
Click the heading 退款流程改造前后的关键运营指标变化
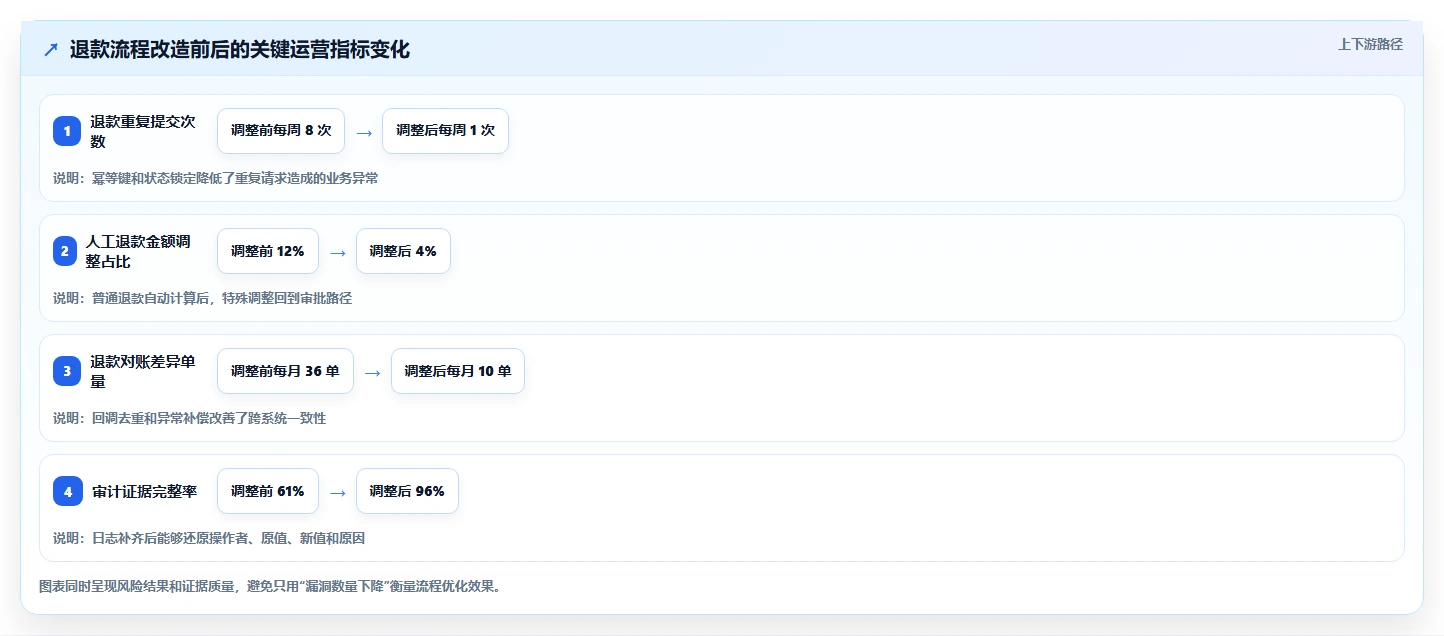tap(240, 50)
